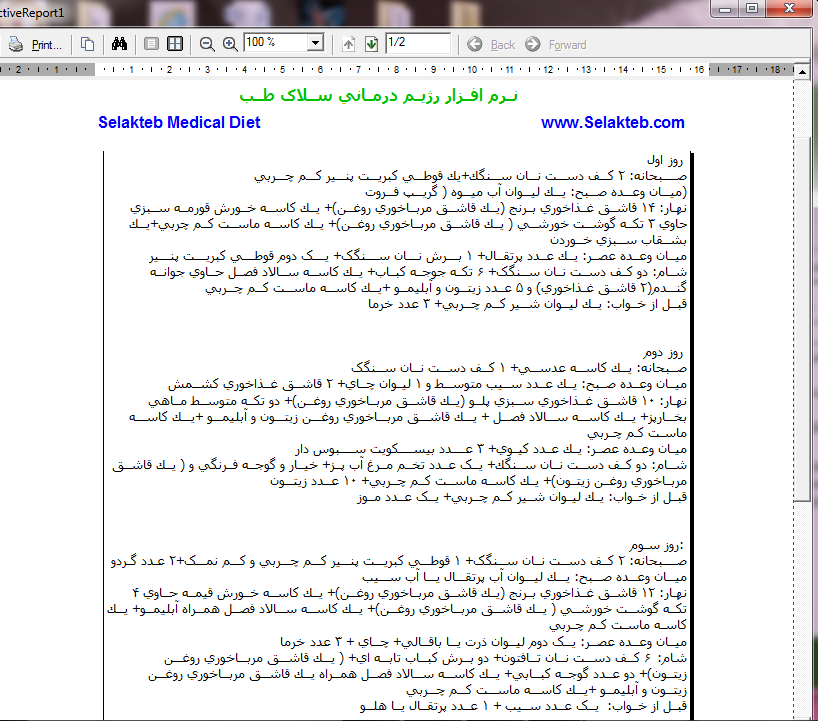The image size is (818, 721).
Task: Click the Copy pages icon
Action: click(88, 44)
